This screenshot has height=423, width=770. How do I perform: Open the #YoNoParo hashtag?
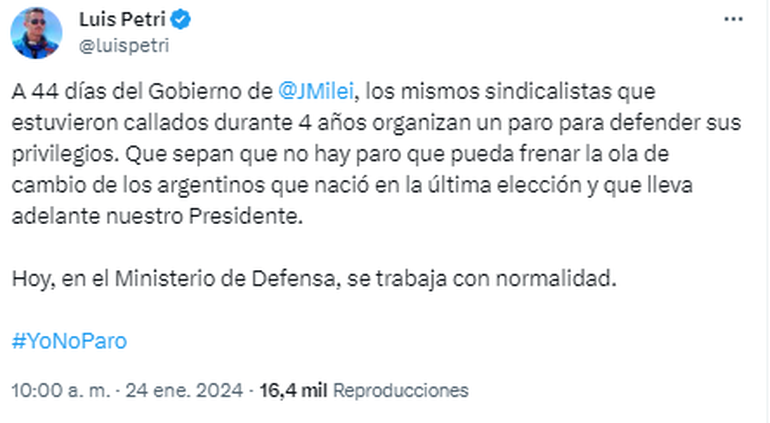tap(69, 340)
